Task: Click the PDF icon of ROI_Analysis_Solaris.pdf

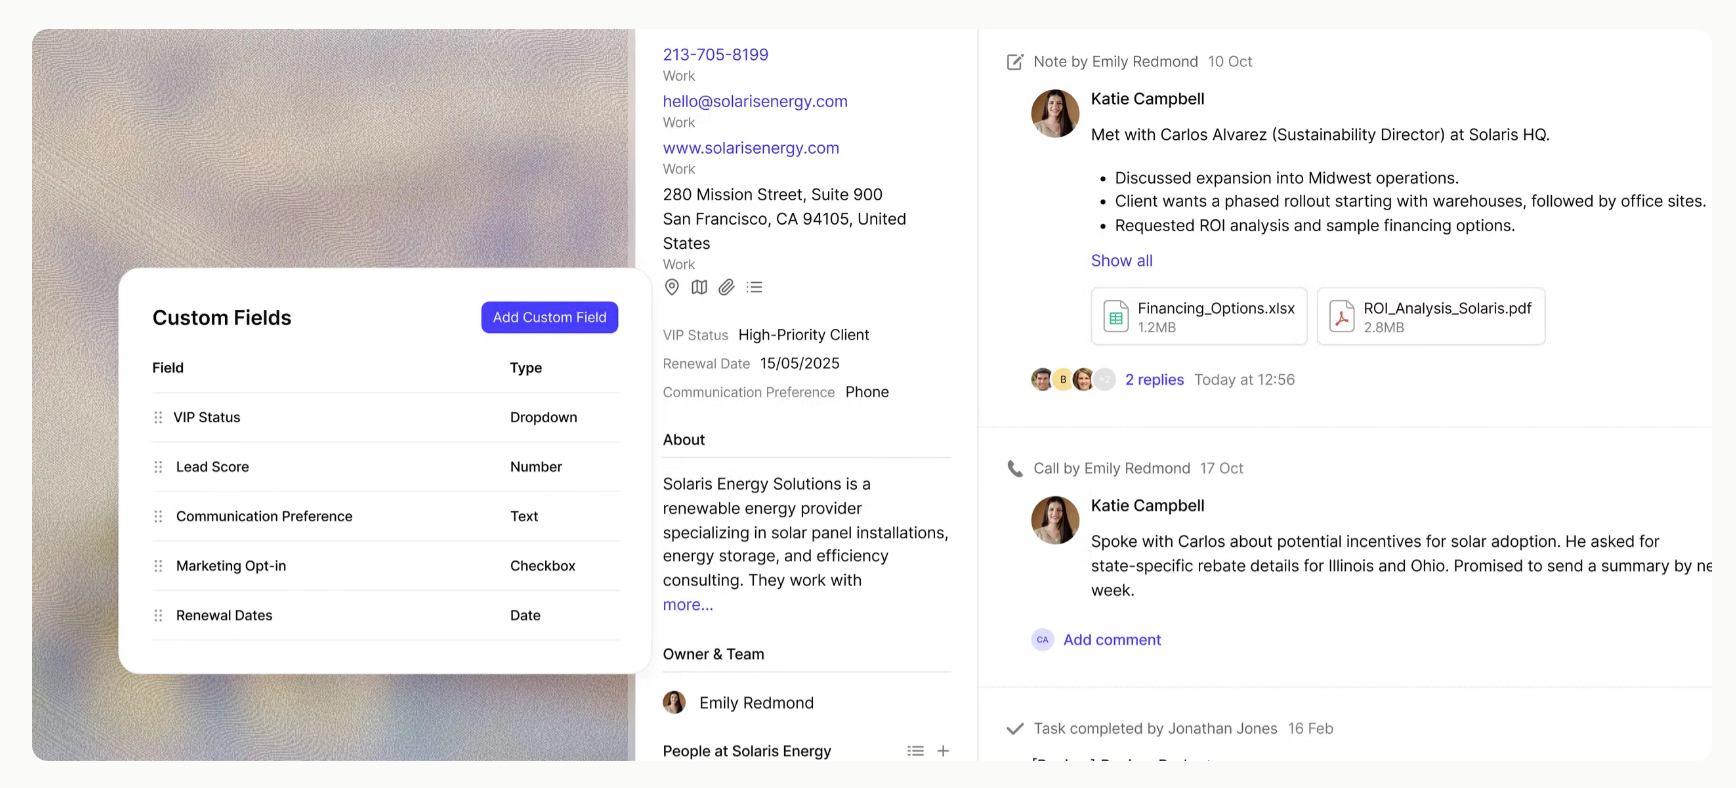Action: [x=1342, y=317]
